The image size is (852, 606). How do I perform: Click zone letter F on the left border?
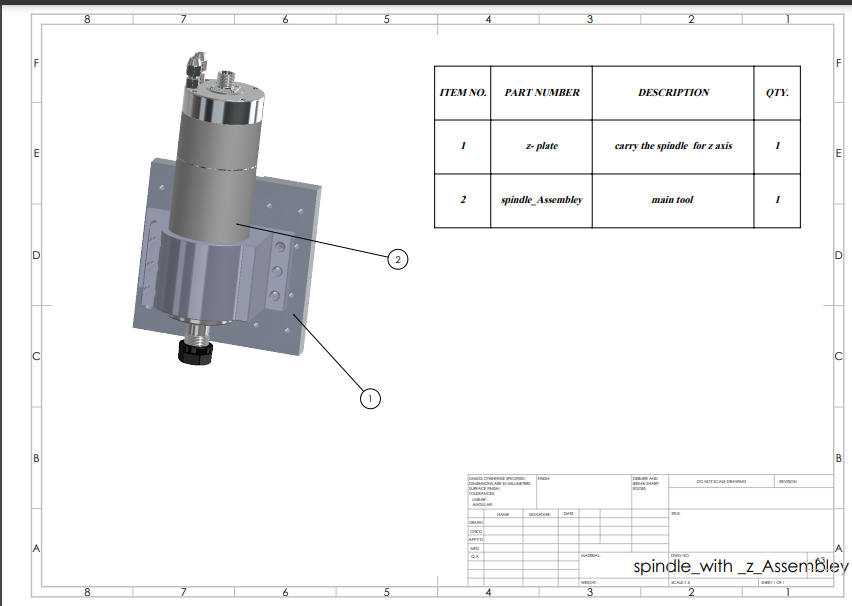pos(36,63)
